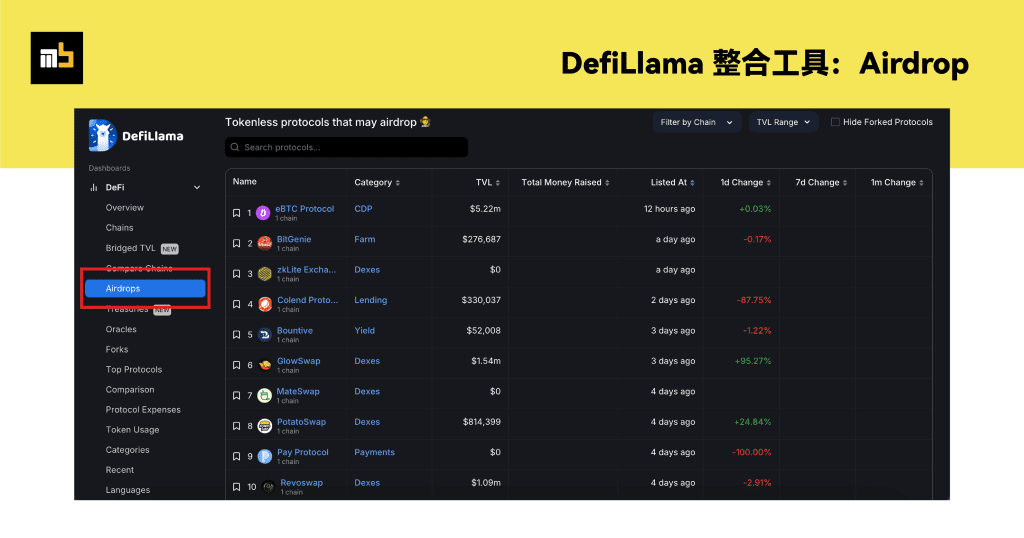The image size is (1024, 538).
Task: Open the Farm category link
Action: coord(364,240)
